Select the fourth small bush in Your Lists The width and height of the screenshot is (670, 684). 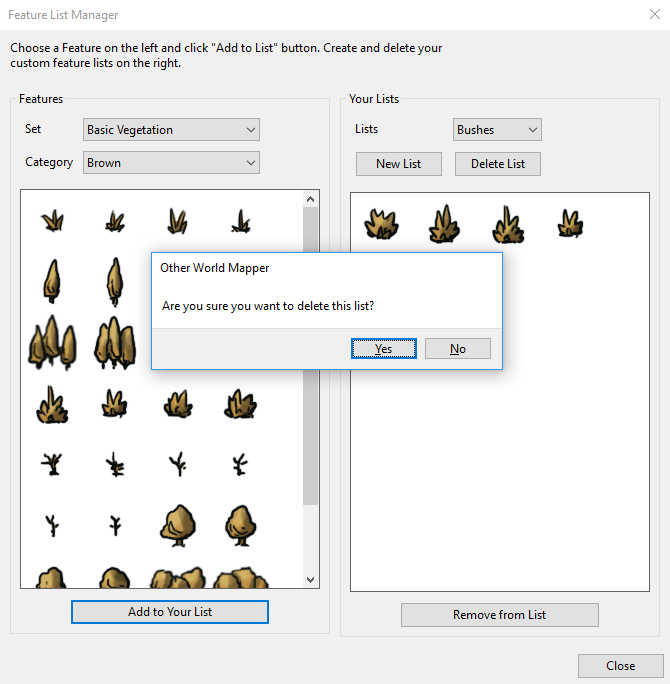[x=570, y=224]
